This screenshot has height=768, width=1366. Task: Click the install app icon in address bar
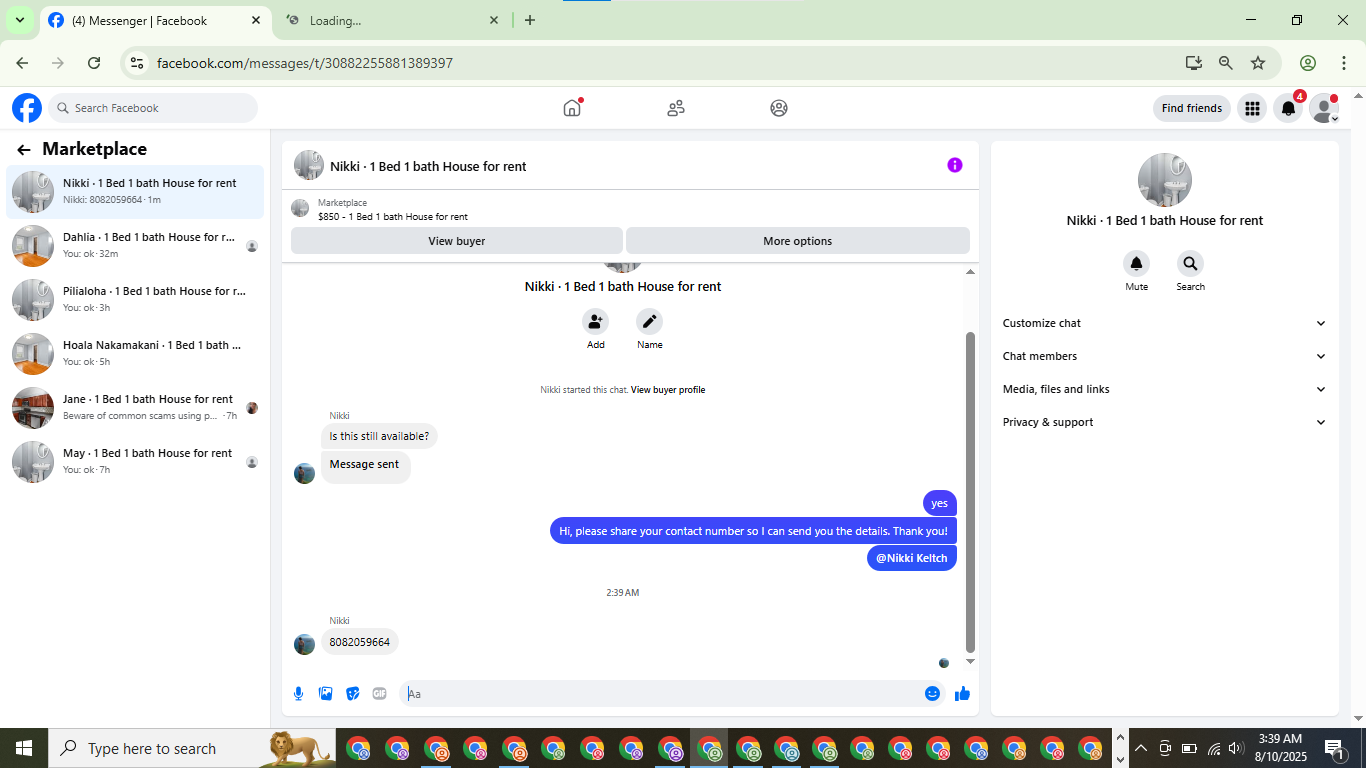[1194, 63]
